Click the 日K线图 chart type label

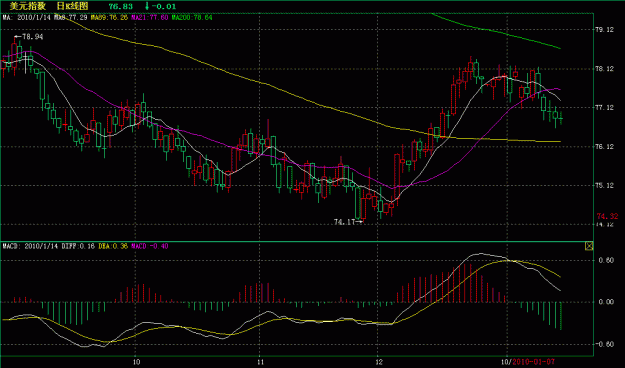pyautogui.click(x=72, y=6)
